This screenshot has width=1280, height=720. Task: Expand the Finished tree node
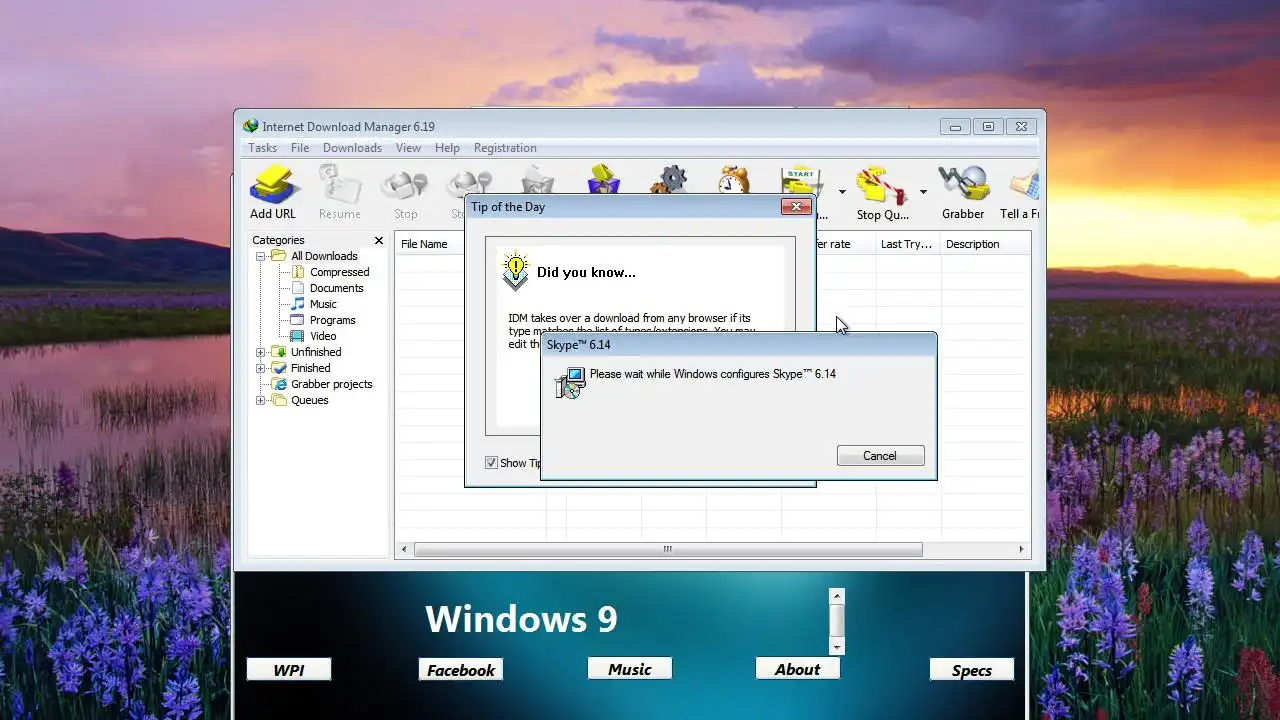pyautogui.click(x=261, y=368)
